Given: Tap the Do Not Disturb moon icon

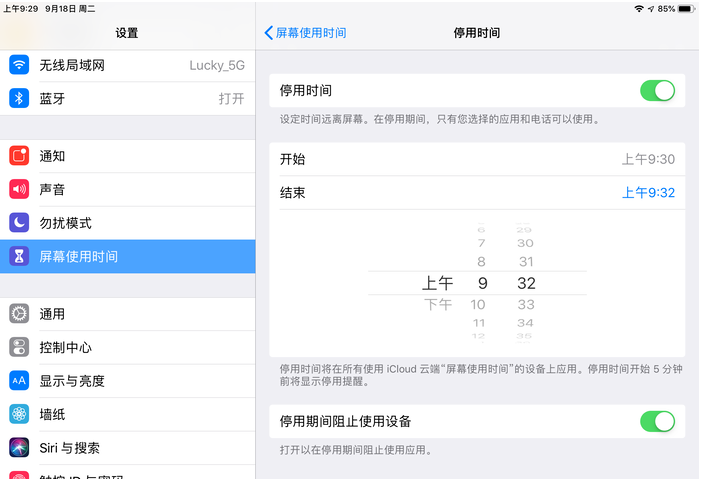Looking at the screenshot, I should (x=19, y=222).
